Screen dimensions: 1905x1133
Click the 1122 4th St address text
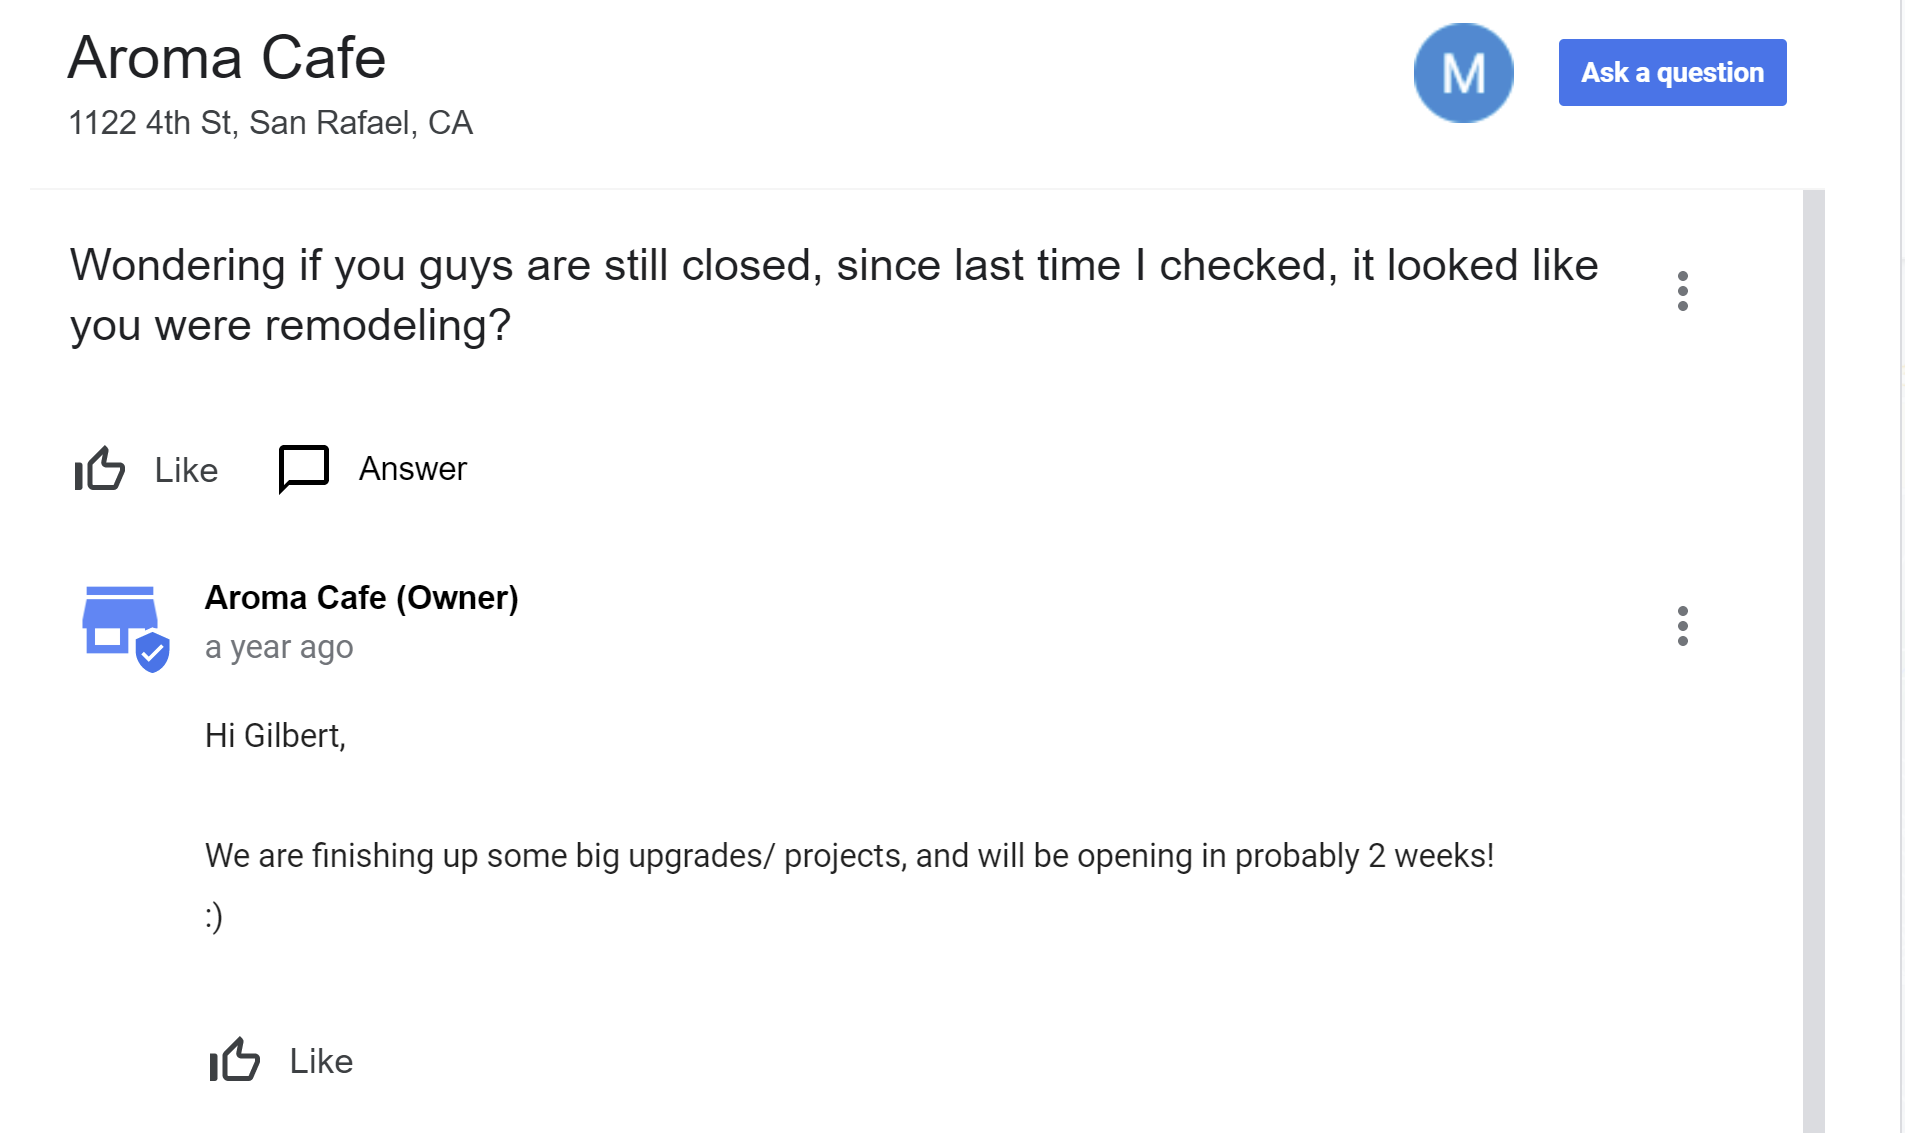270,123
